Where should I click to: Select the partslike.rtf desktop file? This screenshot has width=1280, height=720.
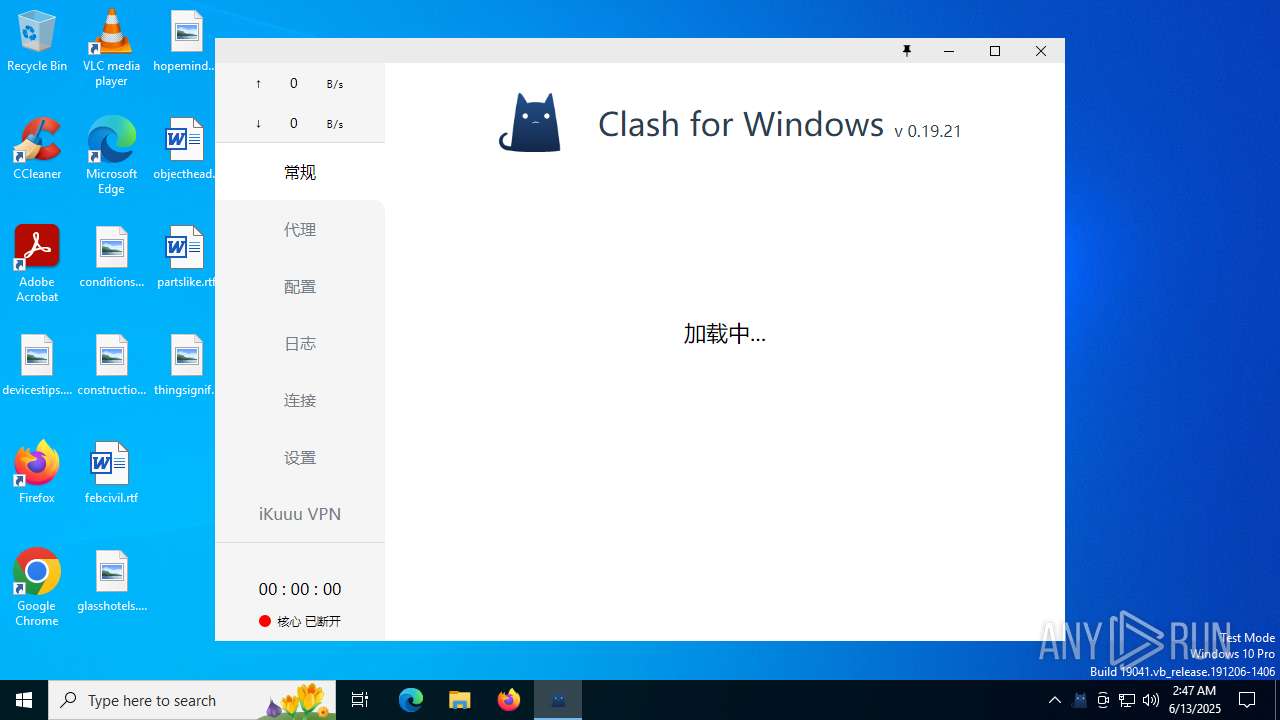pos(186,257)
